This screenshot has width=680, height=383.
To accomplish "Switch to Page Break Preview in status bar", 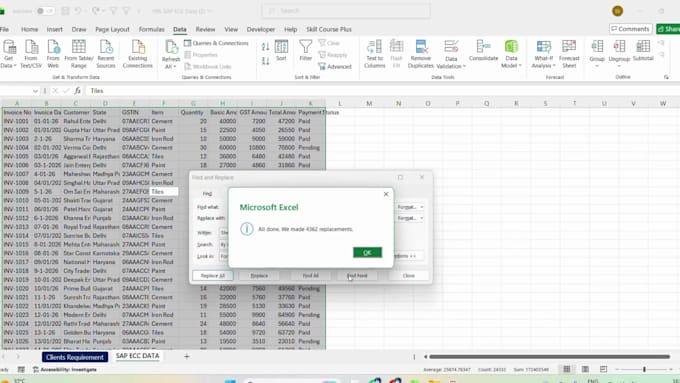I will pyautogui.click(x=603, y=369).
